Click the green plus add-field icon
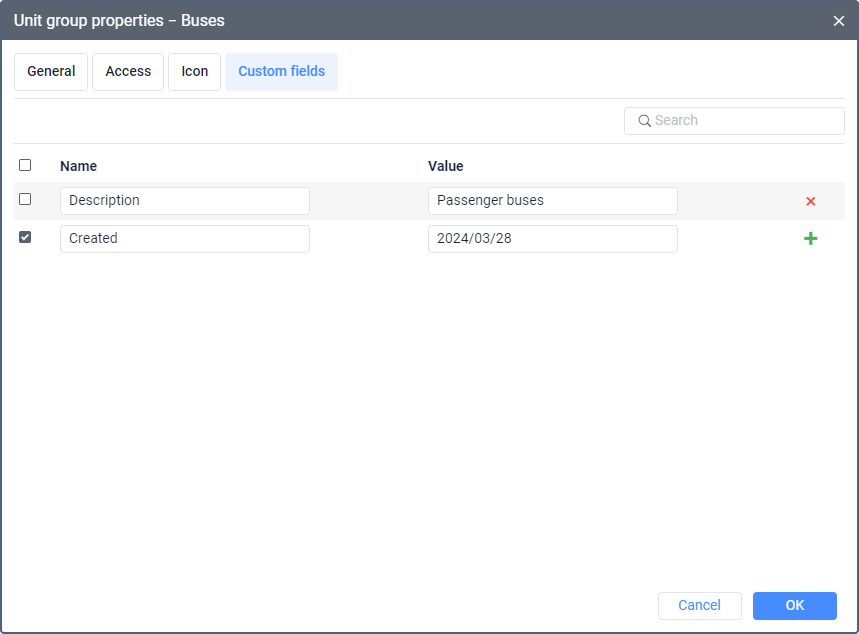 tap(810, 239)
